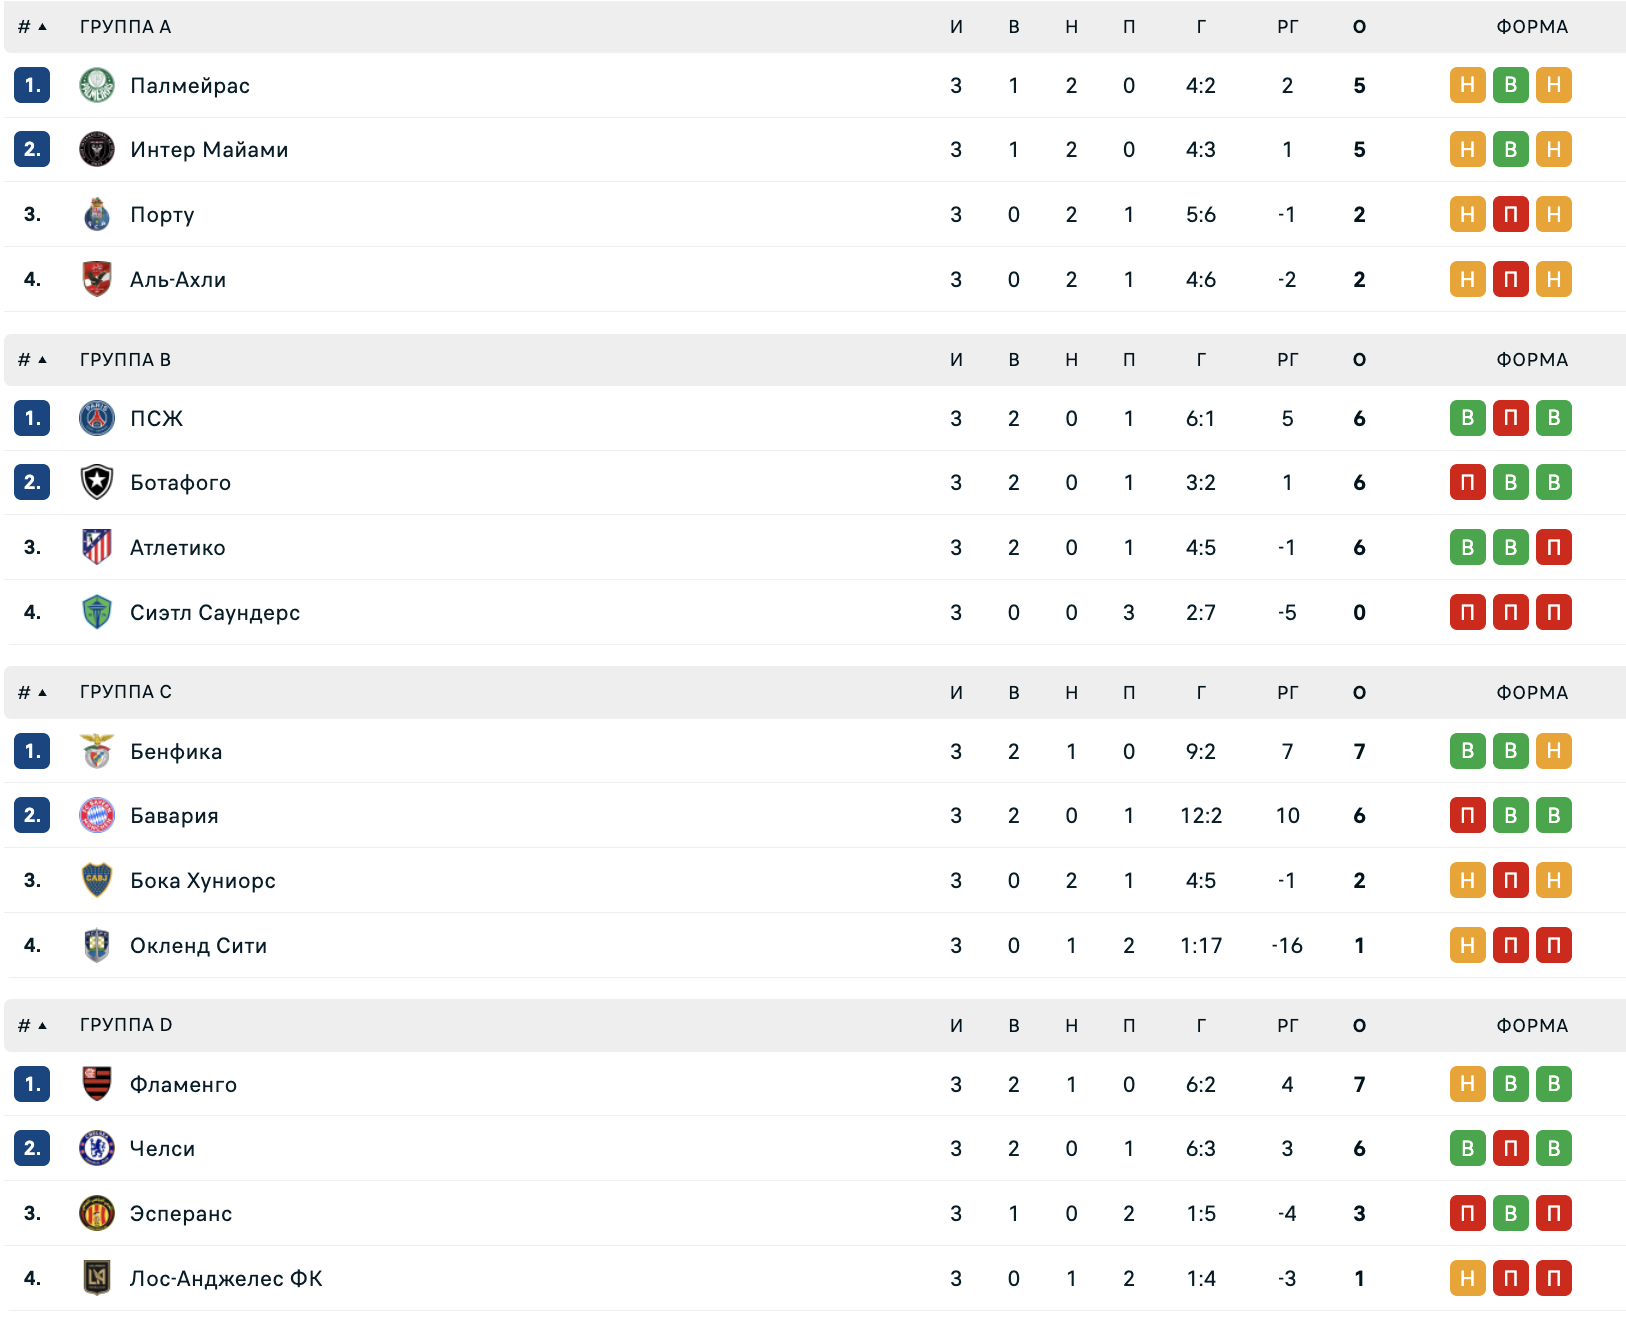
Task: Sort Group C by goal difference РГ
Action: click(x=1287, y=692)
